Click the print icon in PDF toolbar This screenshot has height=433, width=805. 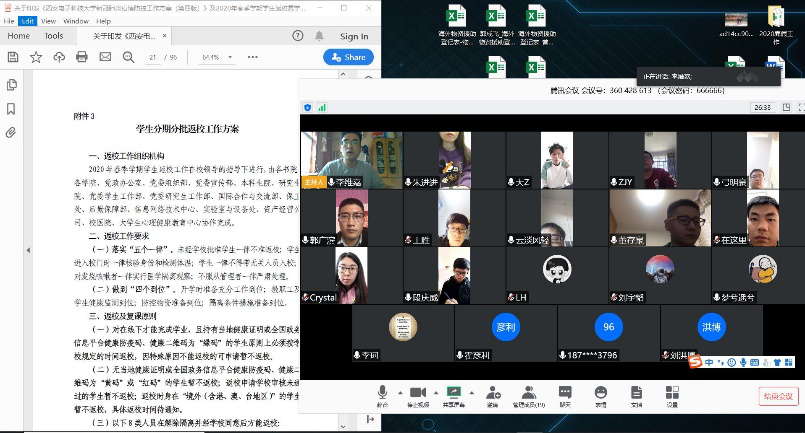(83, 57)
